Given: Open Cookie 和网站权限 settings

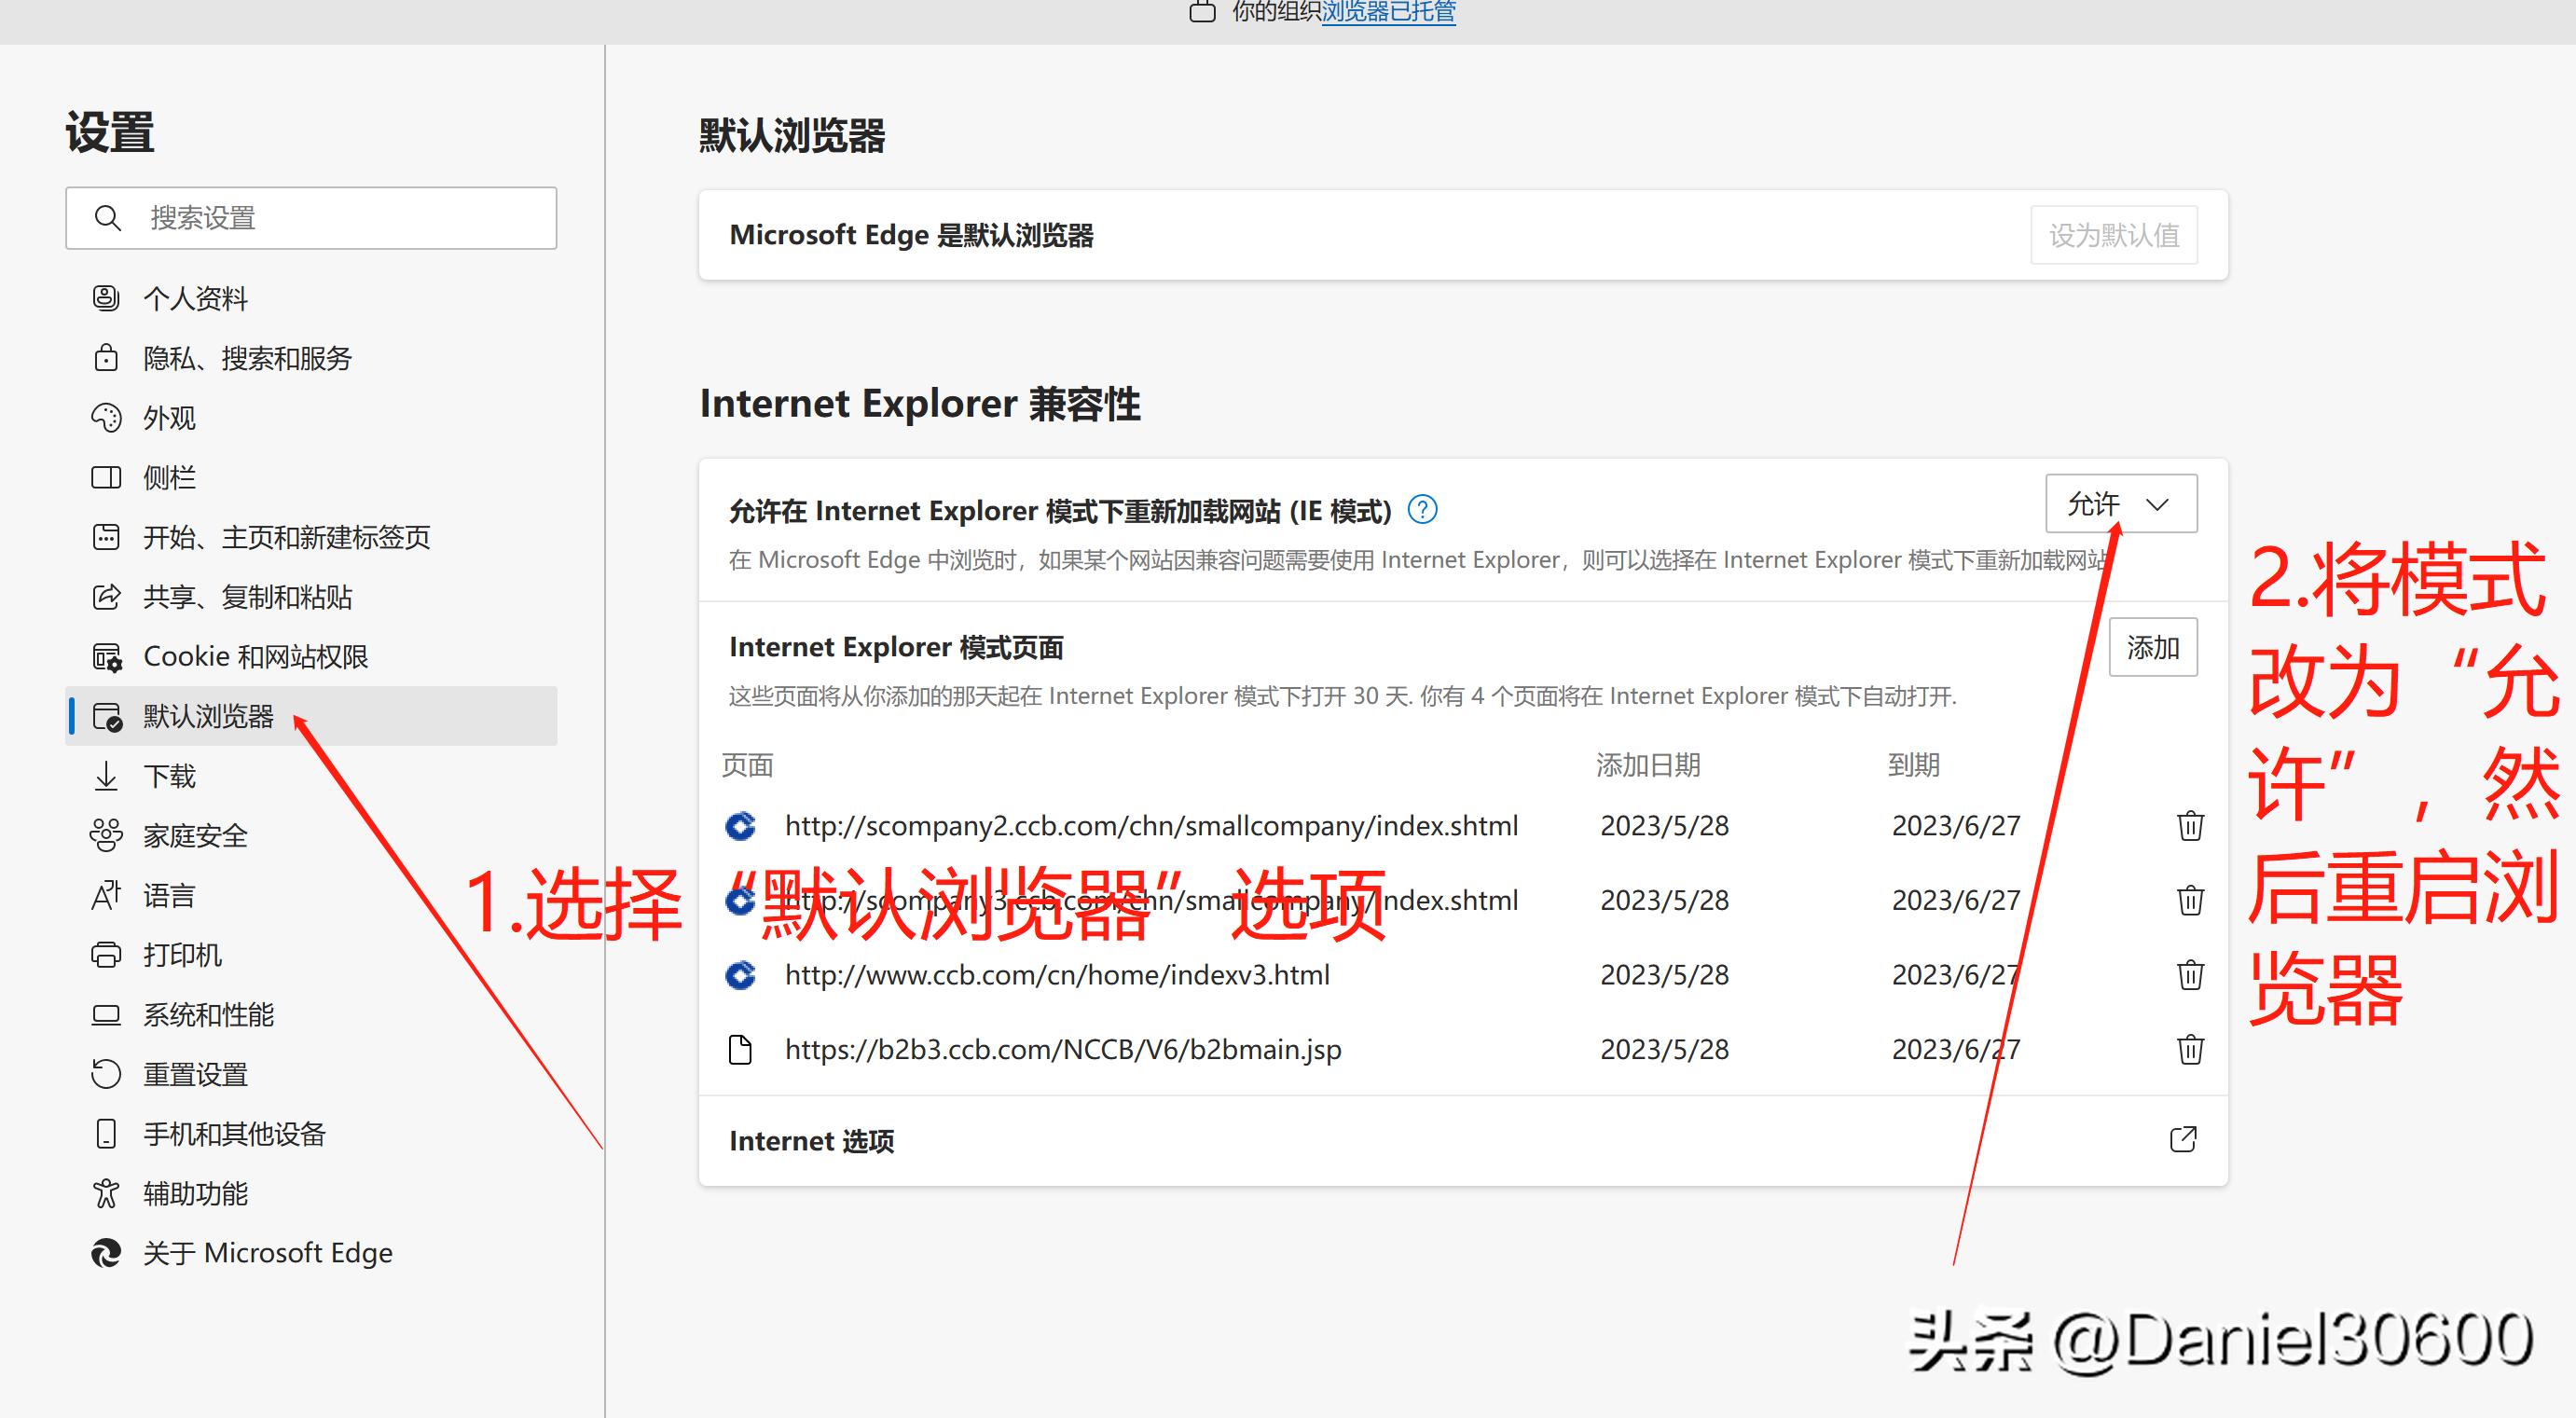Looking at the screenshot, I should (257, 656).
